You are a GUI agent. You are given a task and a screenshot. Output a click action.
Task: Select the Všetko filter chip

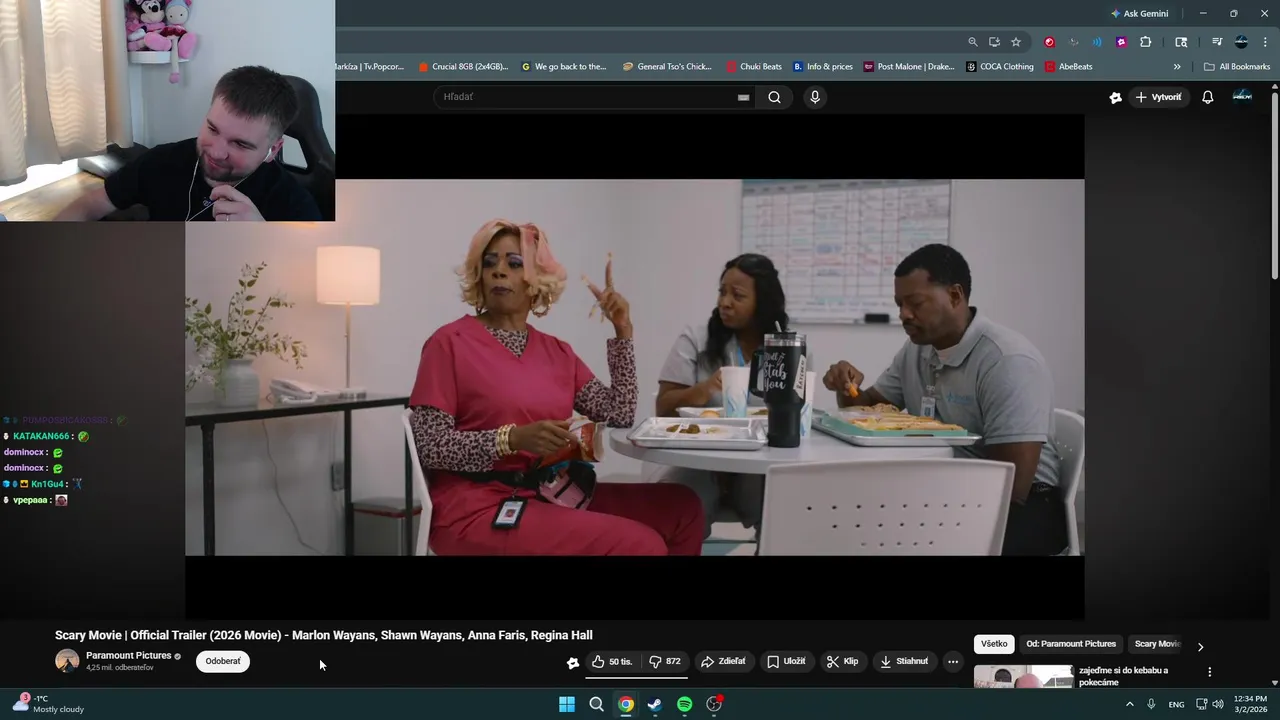tap(994, 644)
